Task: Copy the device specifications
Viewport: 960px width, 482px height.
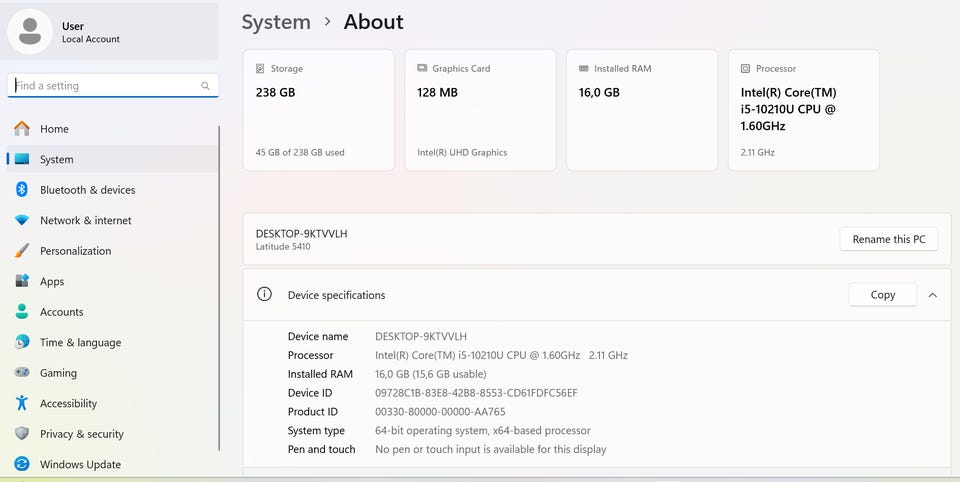Action: coord(883,295)
